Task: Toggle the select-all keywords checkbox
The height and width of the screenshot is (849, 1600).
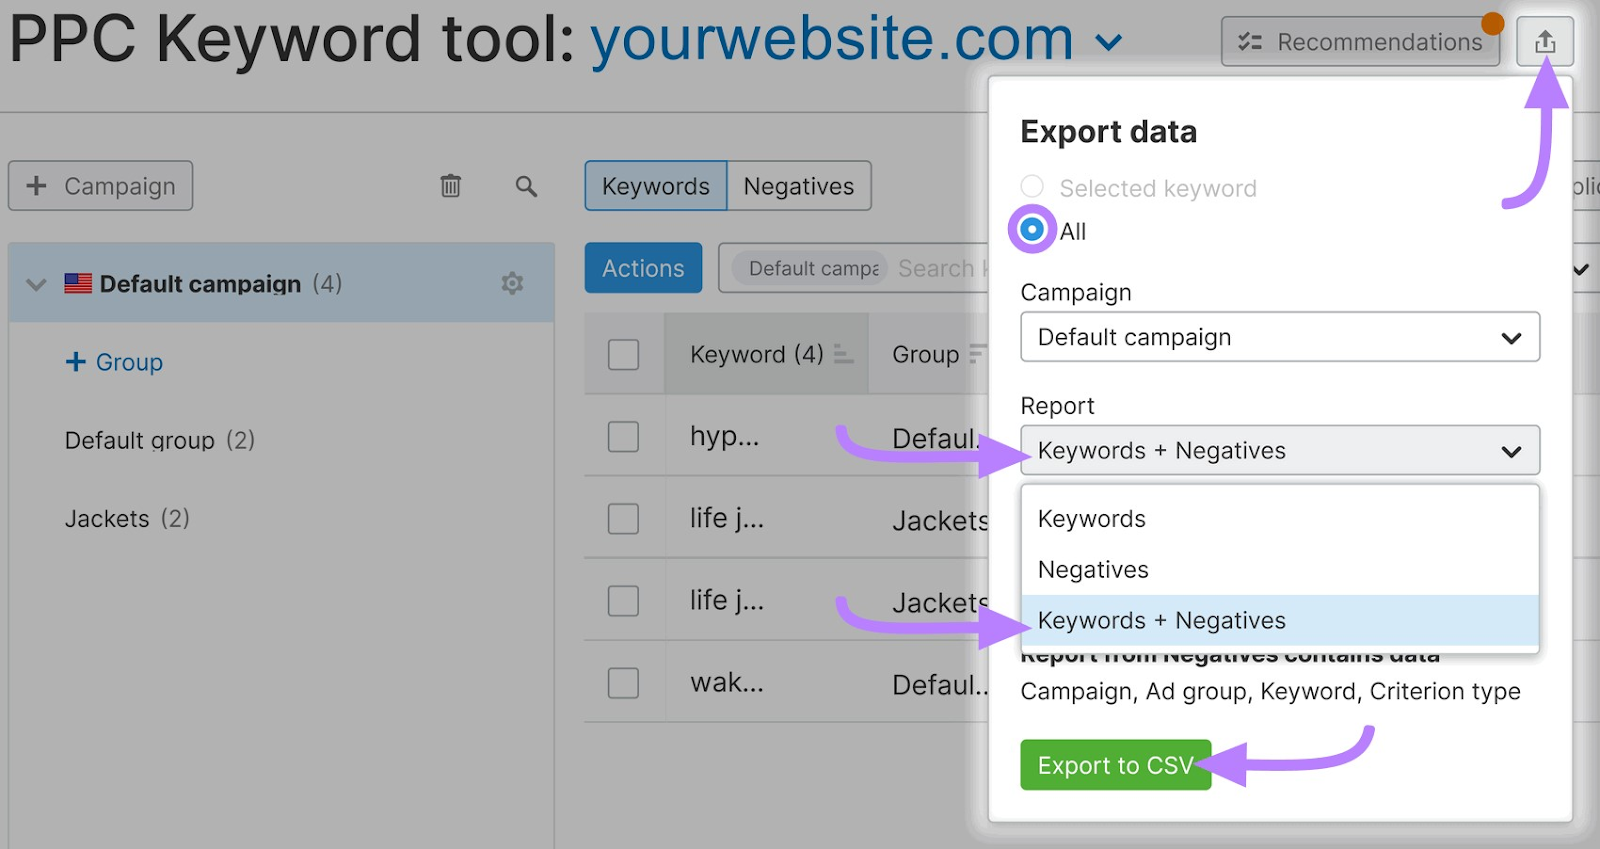Action: coord(623,354)
